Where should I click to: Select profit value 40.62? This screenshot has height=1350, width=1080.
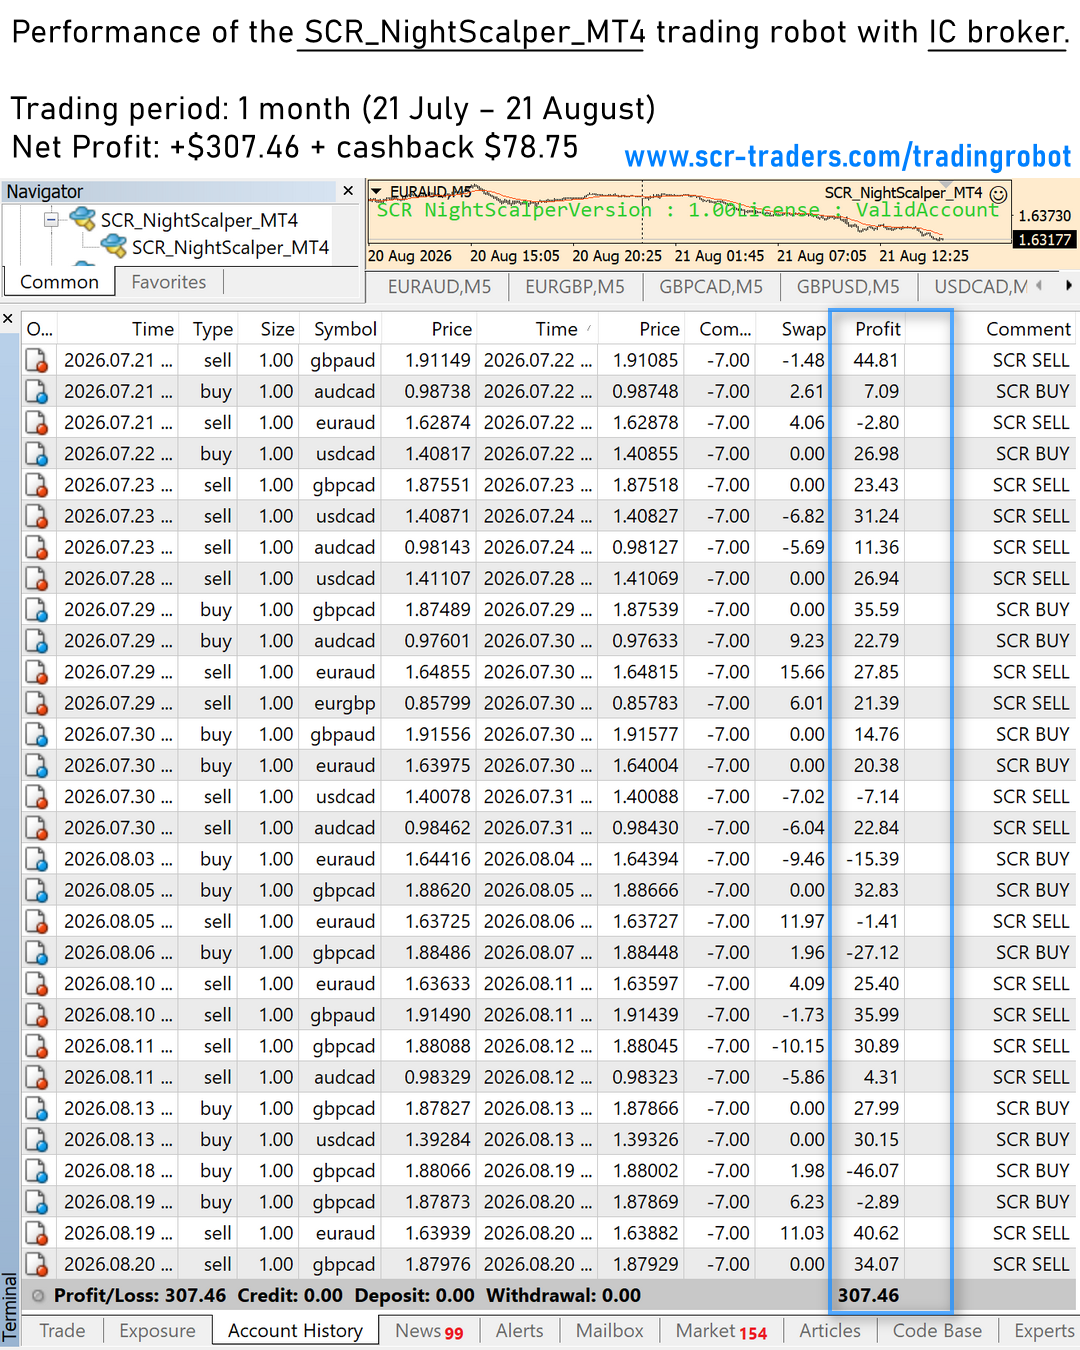coord(876,1233)
